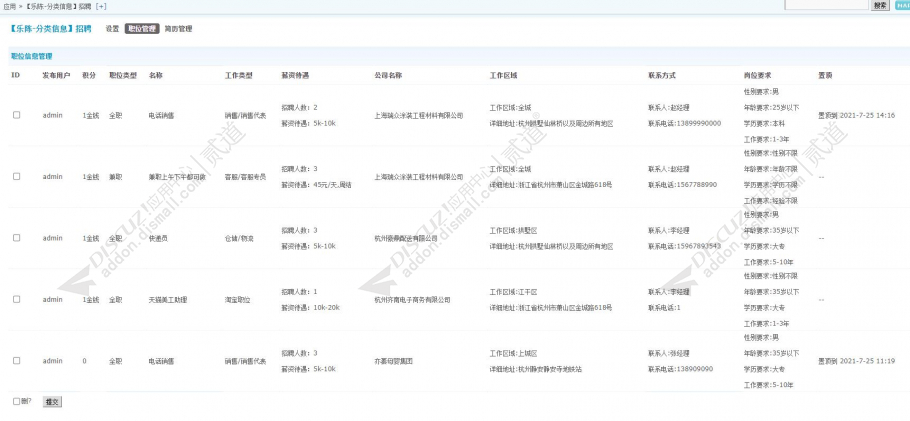Click the 兼职 job type cell
Image resolution: width=910 pixels, height=421 pixels.
(x=115, y=177)
